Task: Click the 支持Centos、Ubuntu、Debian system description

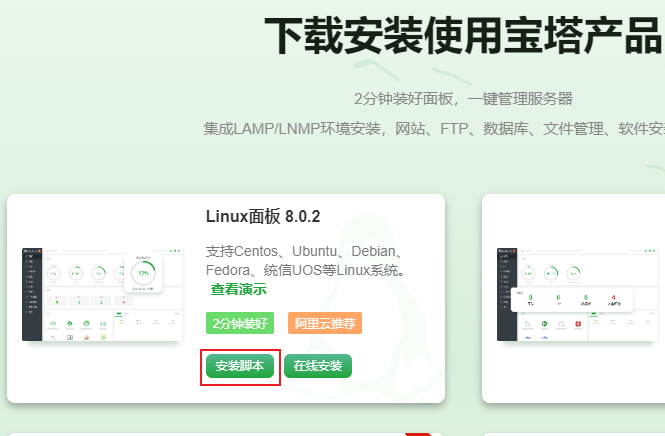Action: click(305, 261)
